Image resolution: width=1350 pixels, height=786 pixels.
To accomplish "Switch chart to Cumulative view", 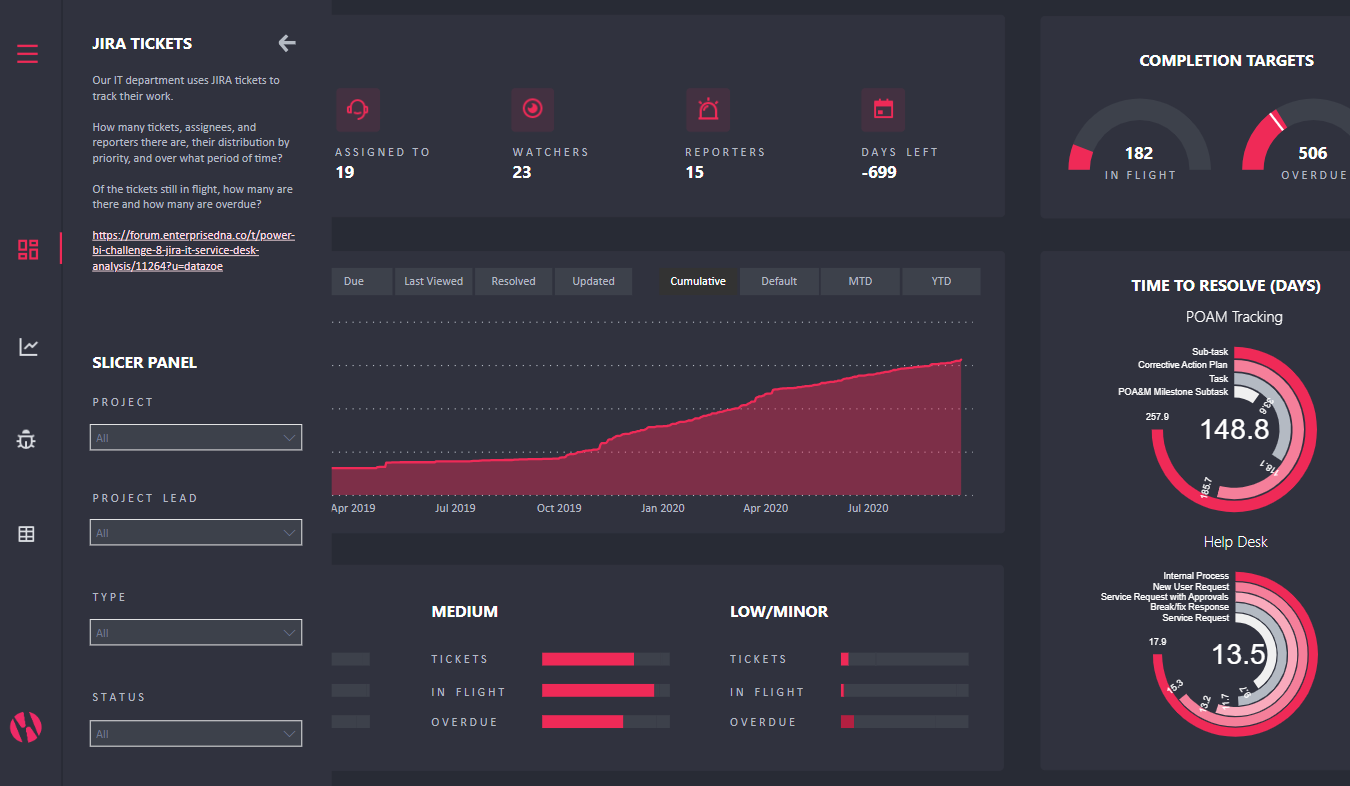I will coord(698,282).
